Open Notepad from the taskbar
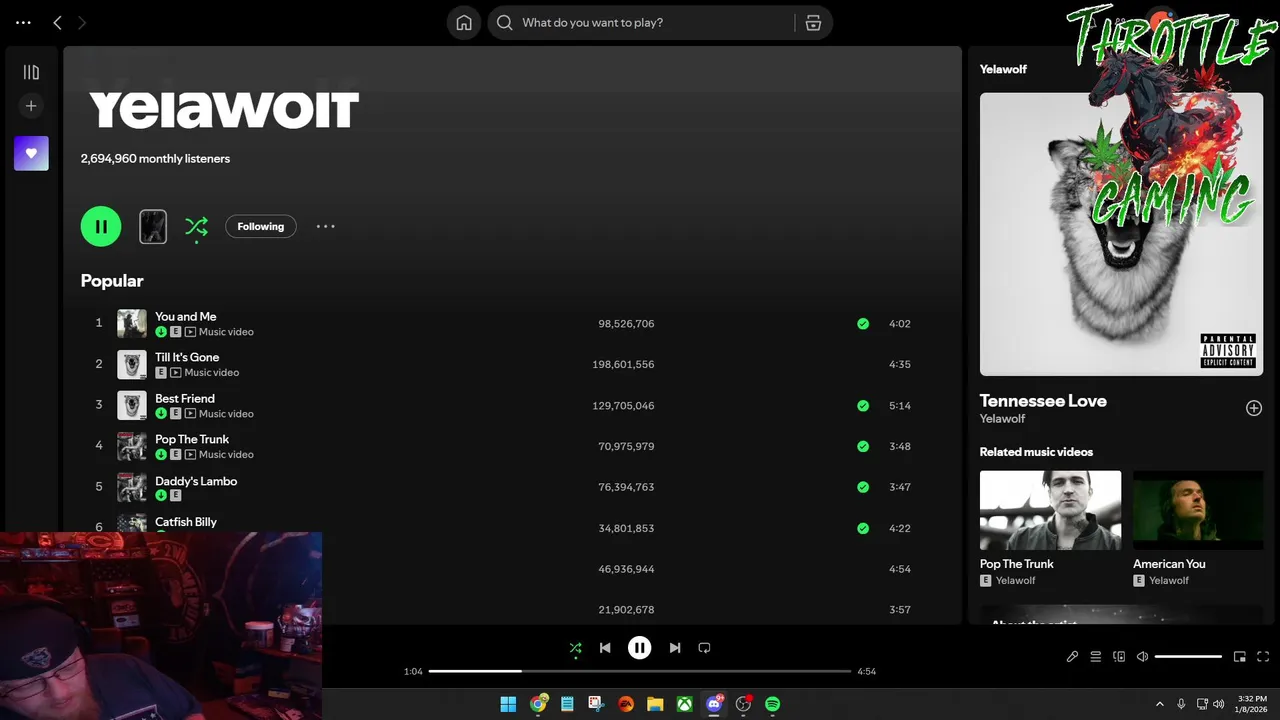This screenshot has width=1280, height=720. [567, 704]
